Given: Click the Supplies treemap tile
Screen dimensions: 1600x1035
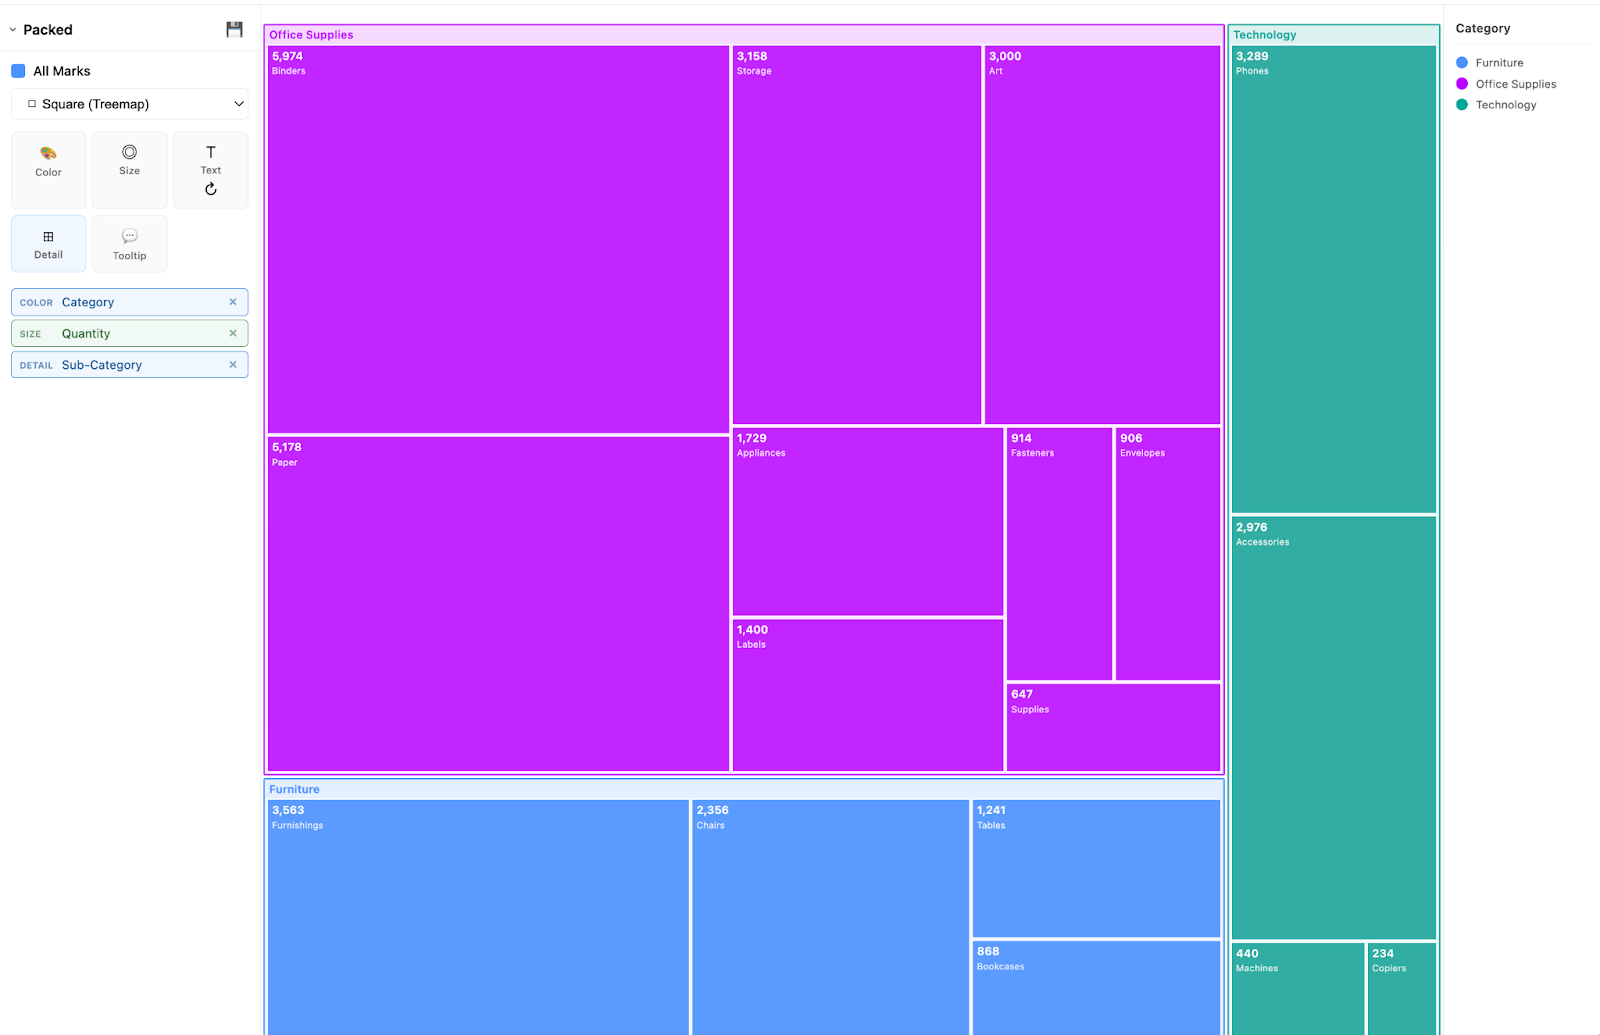Looking at the screenshot, I should tap(1113, 727).
